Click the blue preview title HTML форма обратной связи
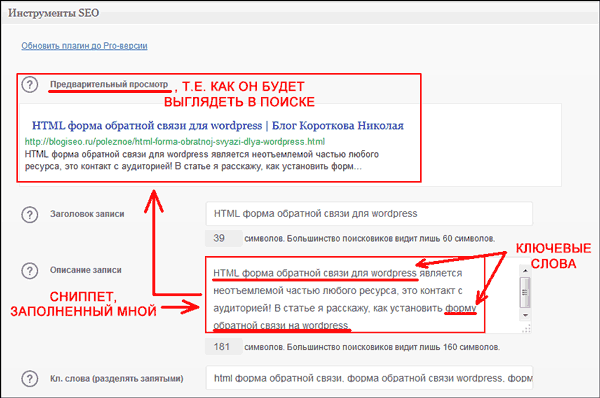This screenshot has height=398, width=600. pyautogui.click(x=218, y=126)
